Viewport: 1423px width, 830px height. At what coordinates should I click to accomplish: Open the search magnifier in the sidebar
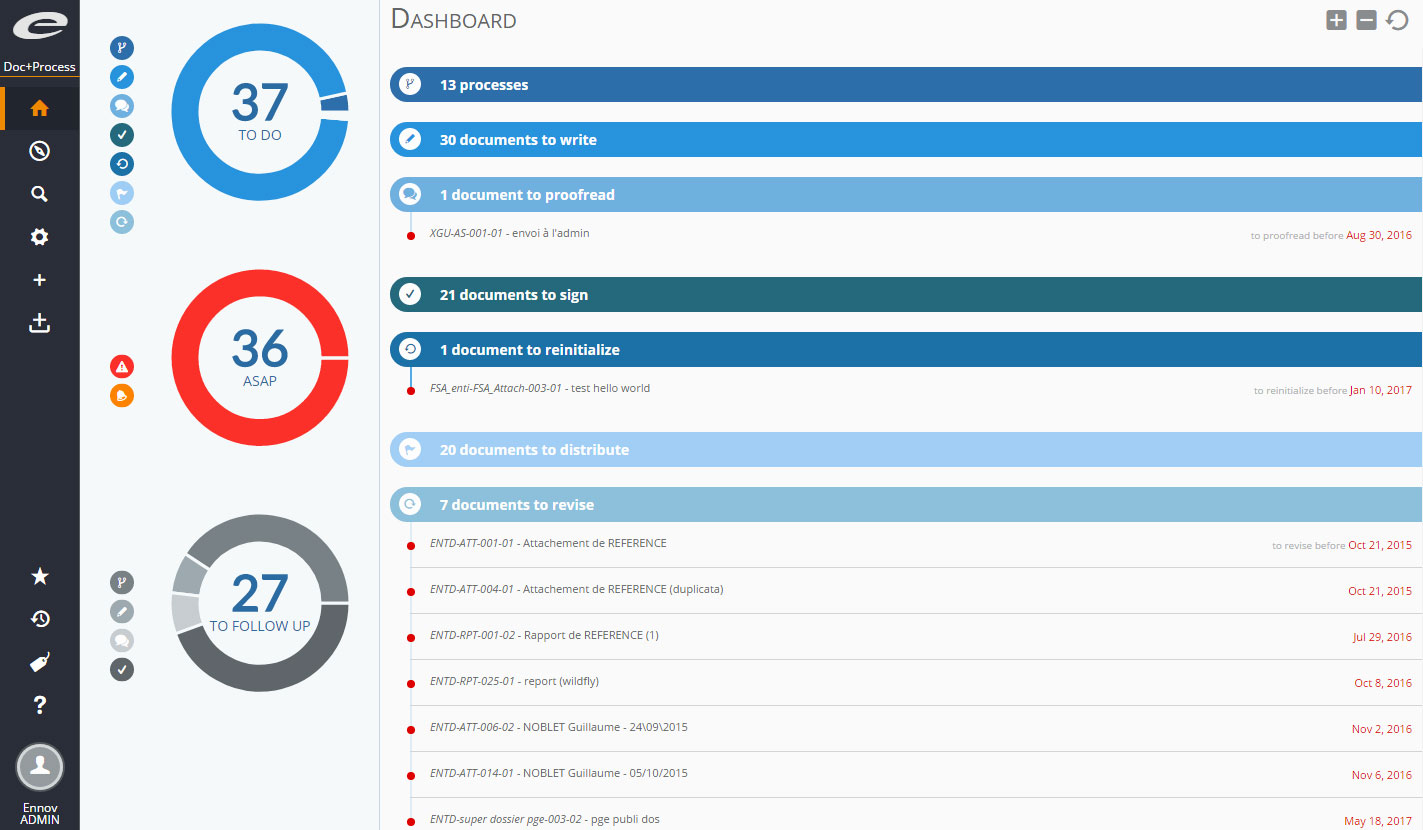(x=40, y=194)
